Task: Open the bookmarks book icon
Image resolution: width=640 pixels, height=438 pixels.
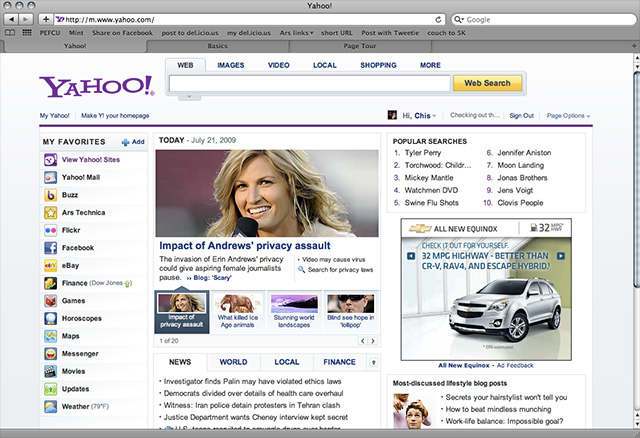Action: pyautogui.click(x=10, y=33)
